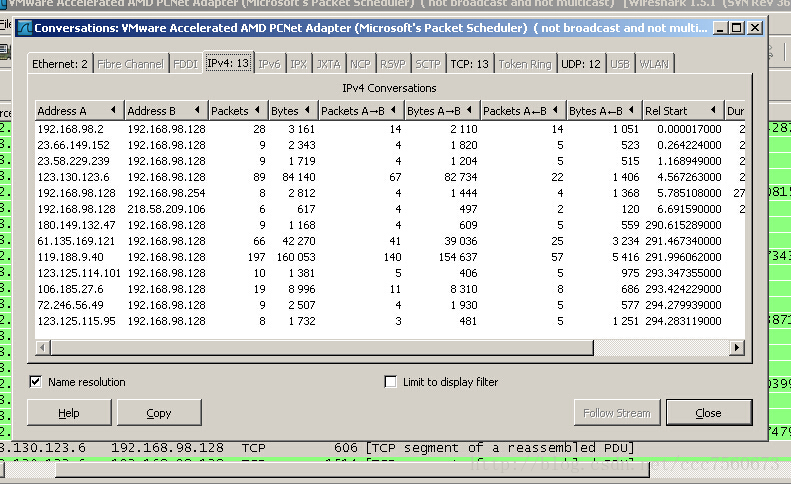Select the row with address 192.168.98.2
The width and height of the screenshot is (791, 484).
[390, 129]
